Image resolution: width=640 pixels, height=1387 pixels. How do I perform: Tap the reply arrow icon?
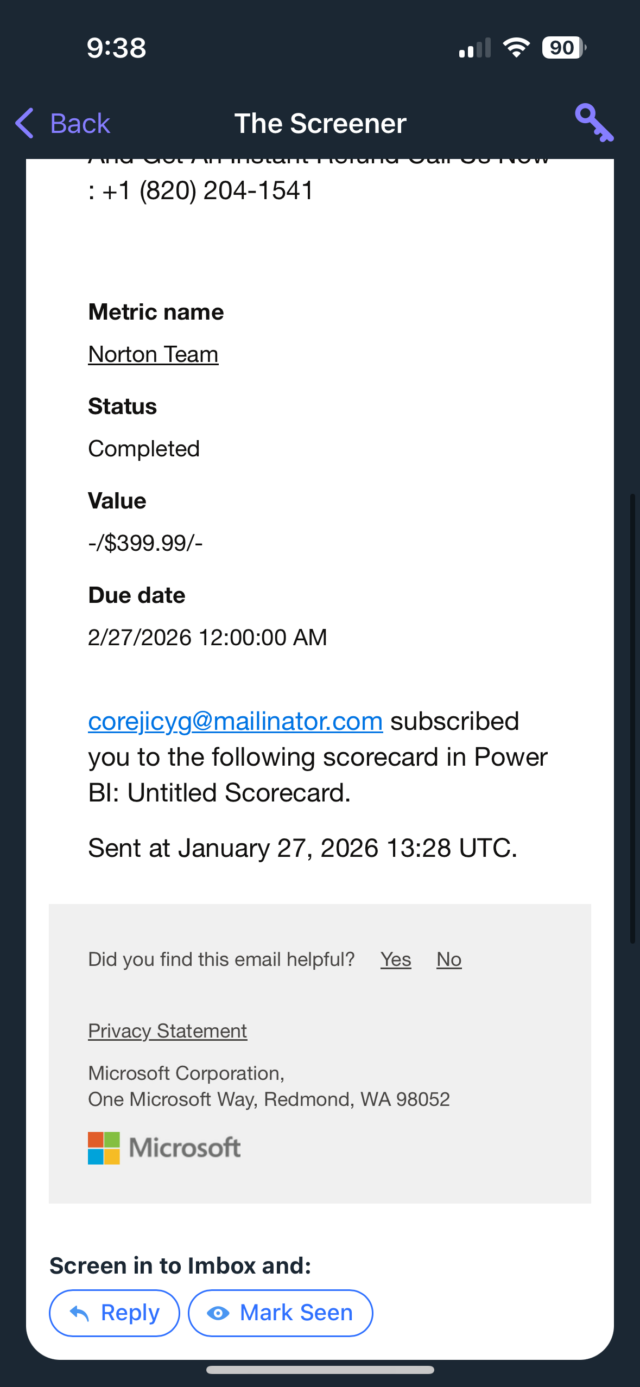pyautogui.click(x=79, y=1313)
